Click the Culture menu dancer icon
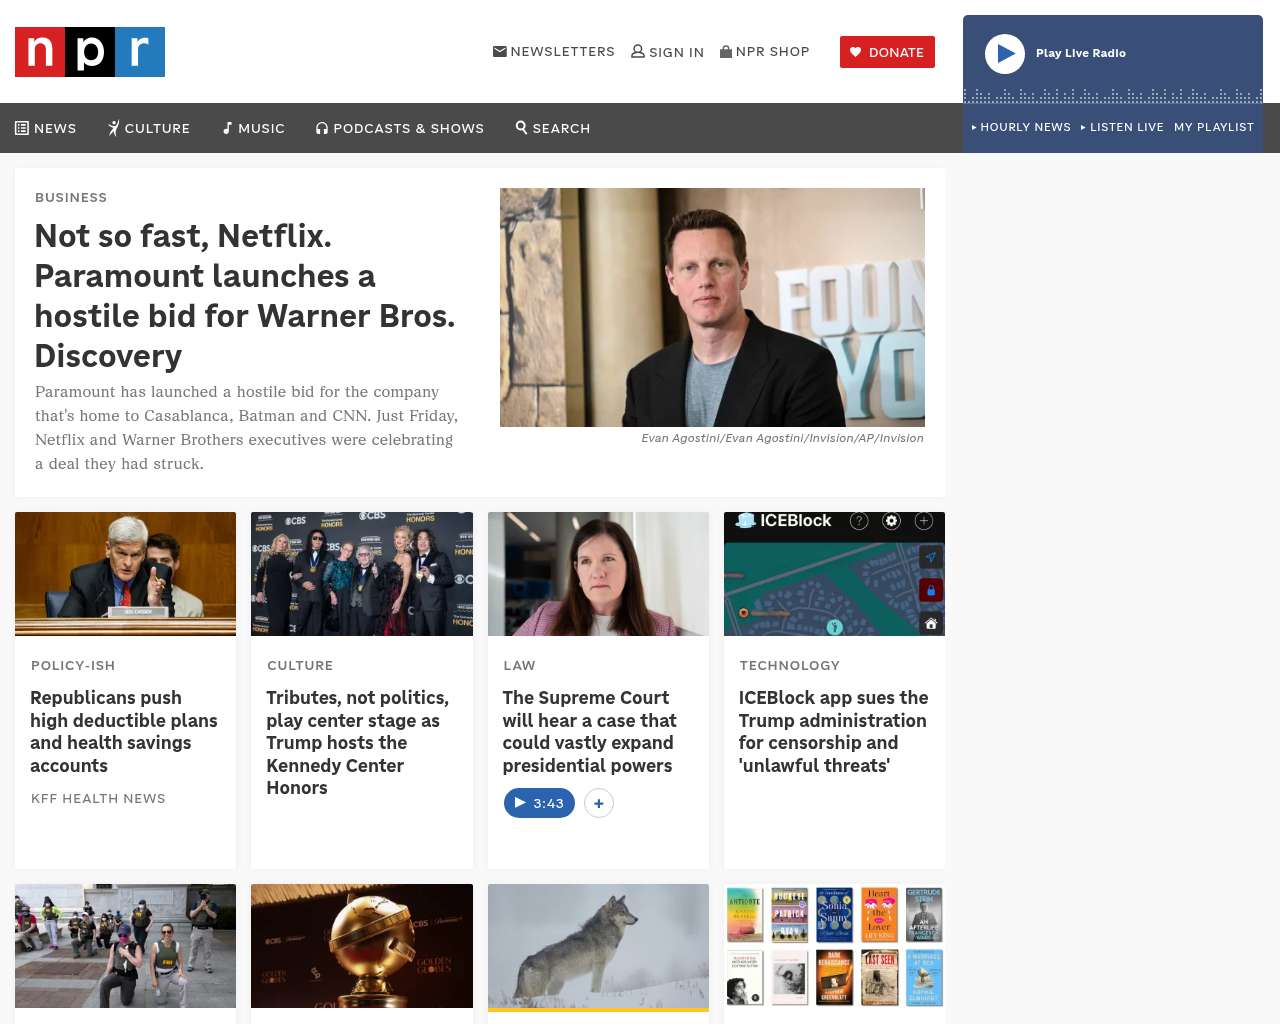Viewport: 1280px width, 1024px height. point(114,128)
